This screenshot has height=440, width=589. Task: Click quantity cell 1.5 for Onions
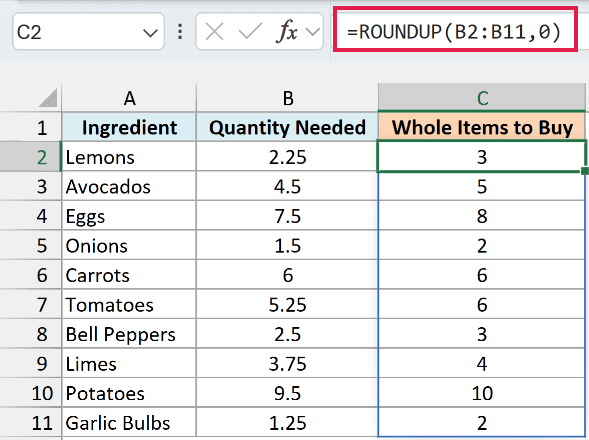tap(287, 245)
